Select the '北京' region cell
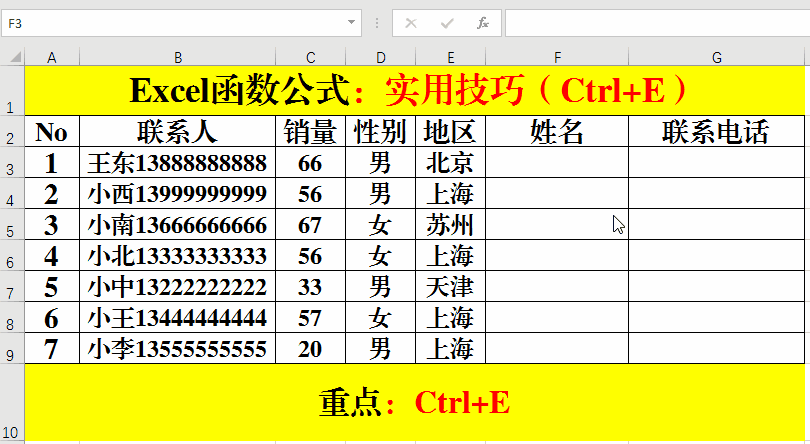810x444 pixels. coord(450,162)
